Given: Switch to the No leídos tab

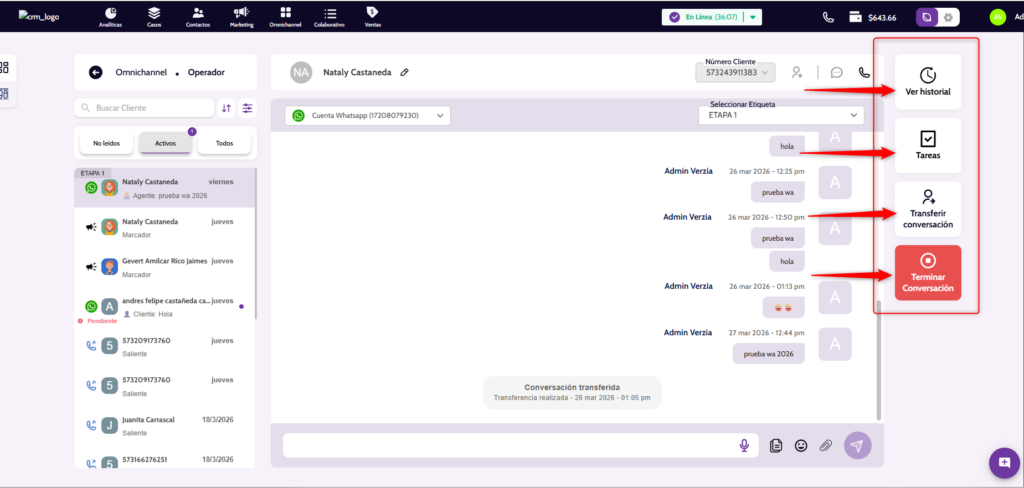Looking at the screenshot, I should (106, 143).
